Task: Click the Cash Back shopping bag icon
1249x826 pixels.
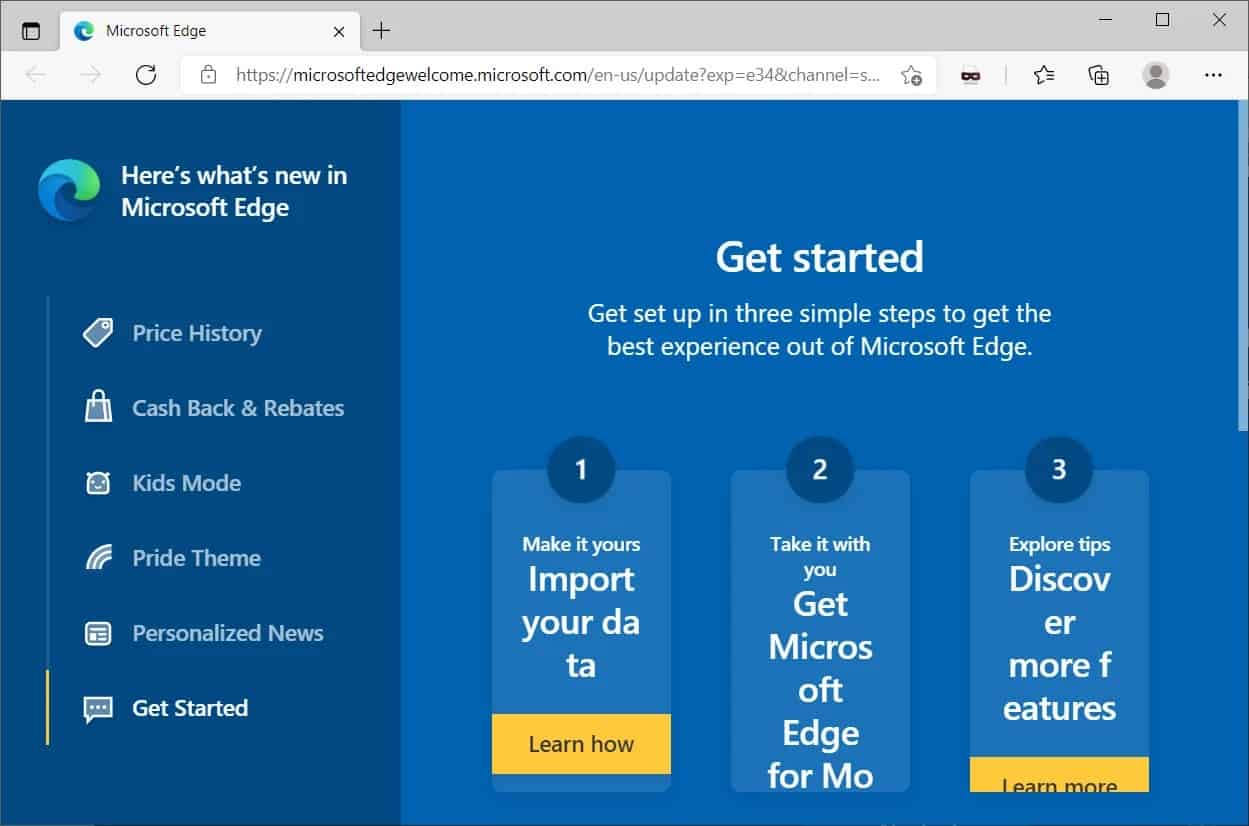Action: (98, 408)
